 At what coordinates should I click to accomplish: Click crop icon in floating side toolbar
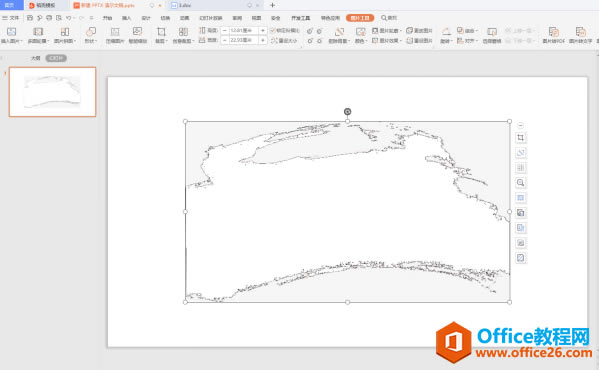pos(520,137)
